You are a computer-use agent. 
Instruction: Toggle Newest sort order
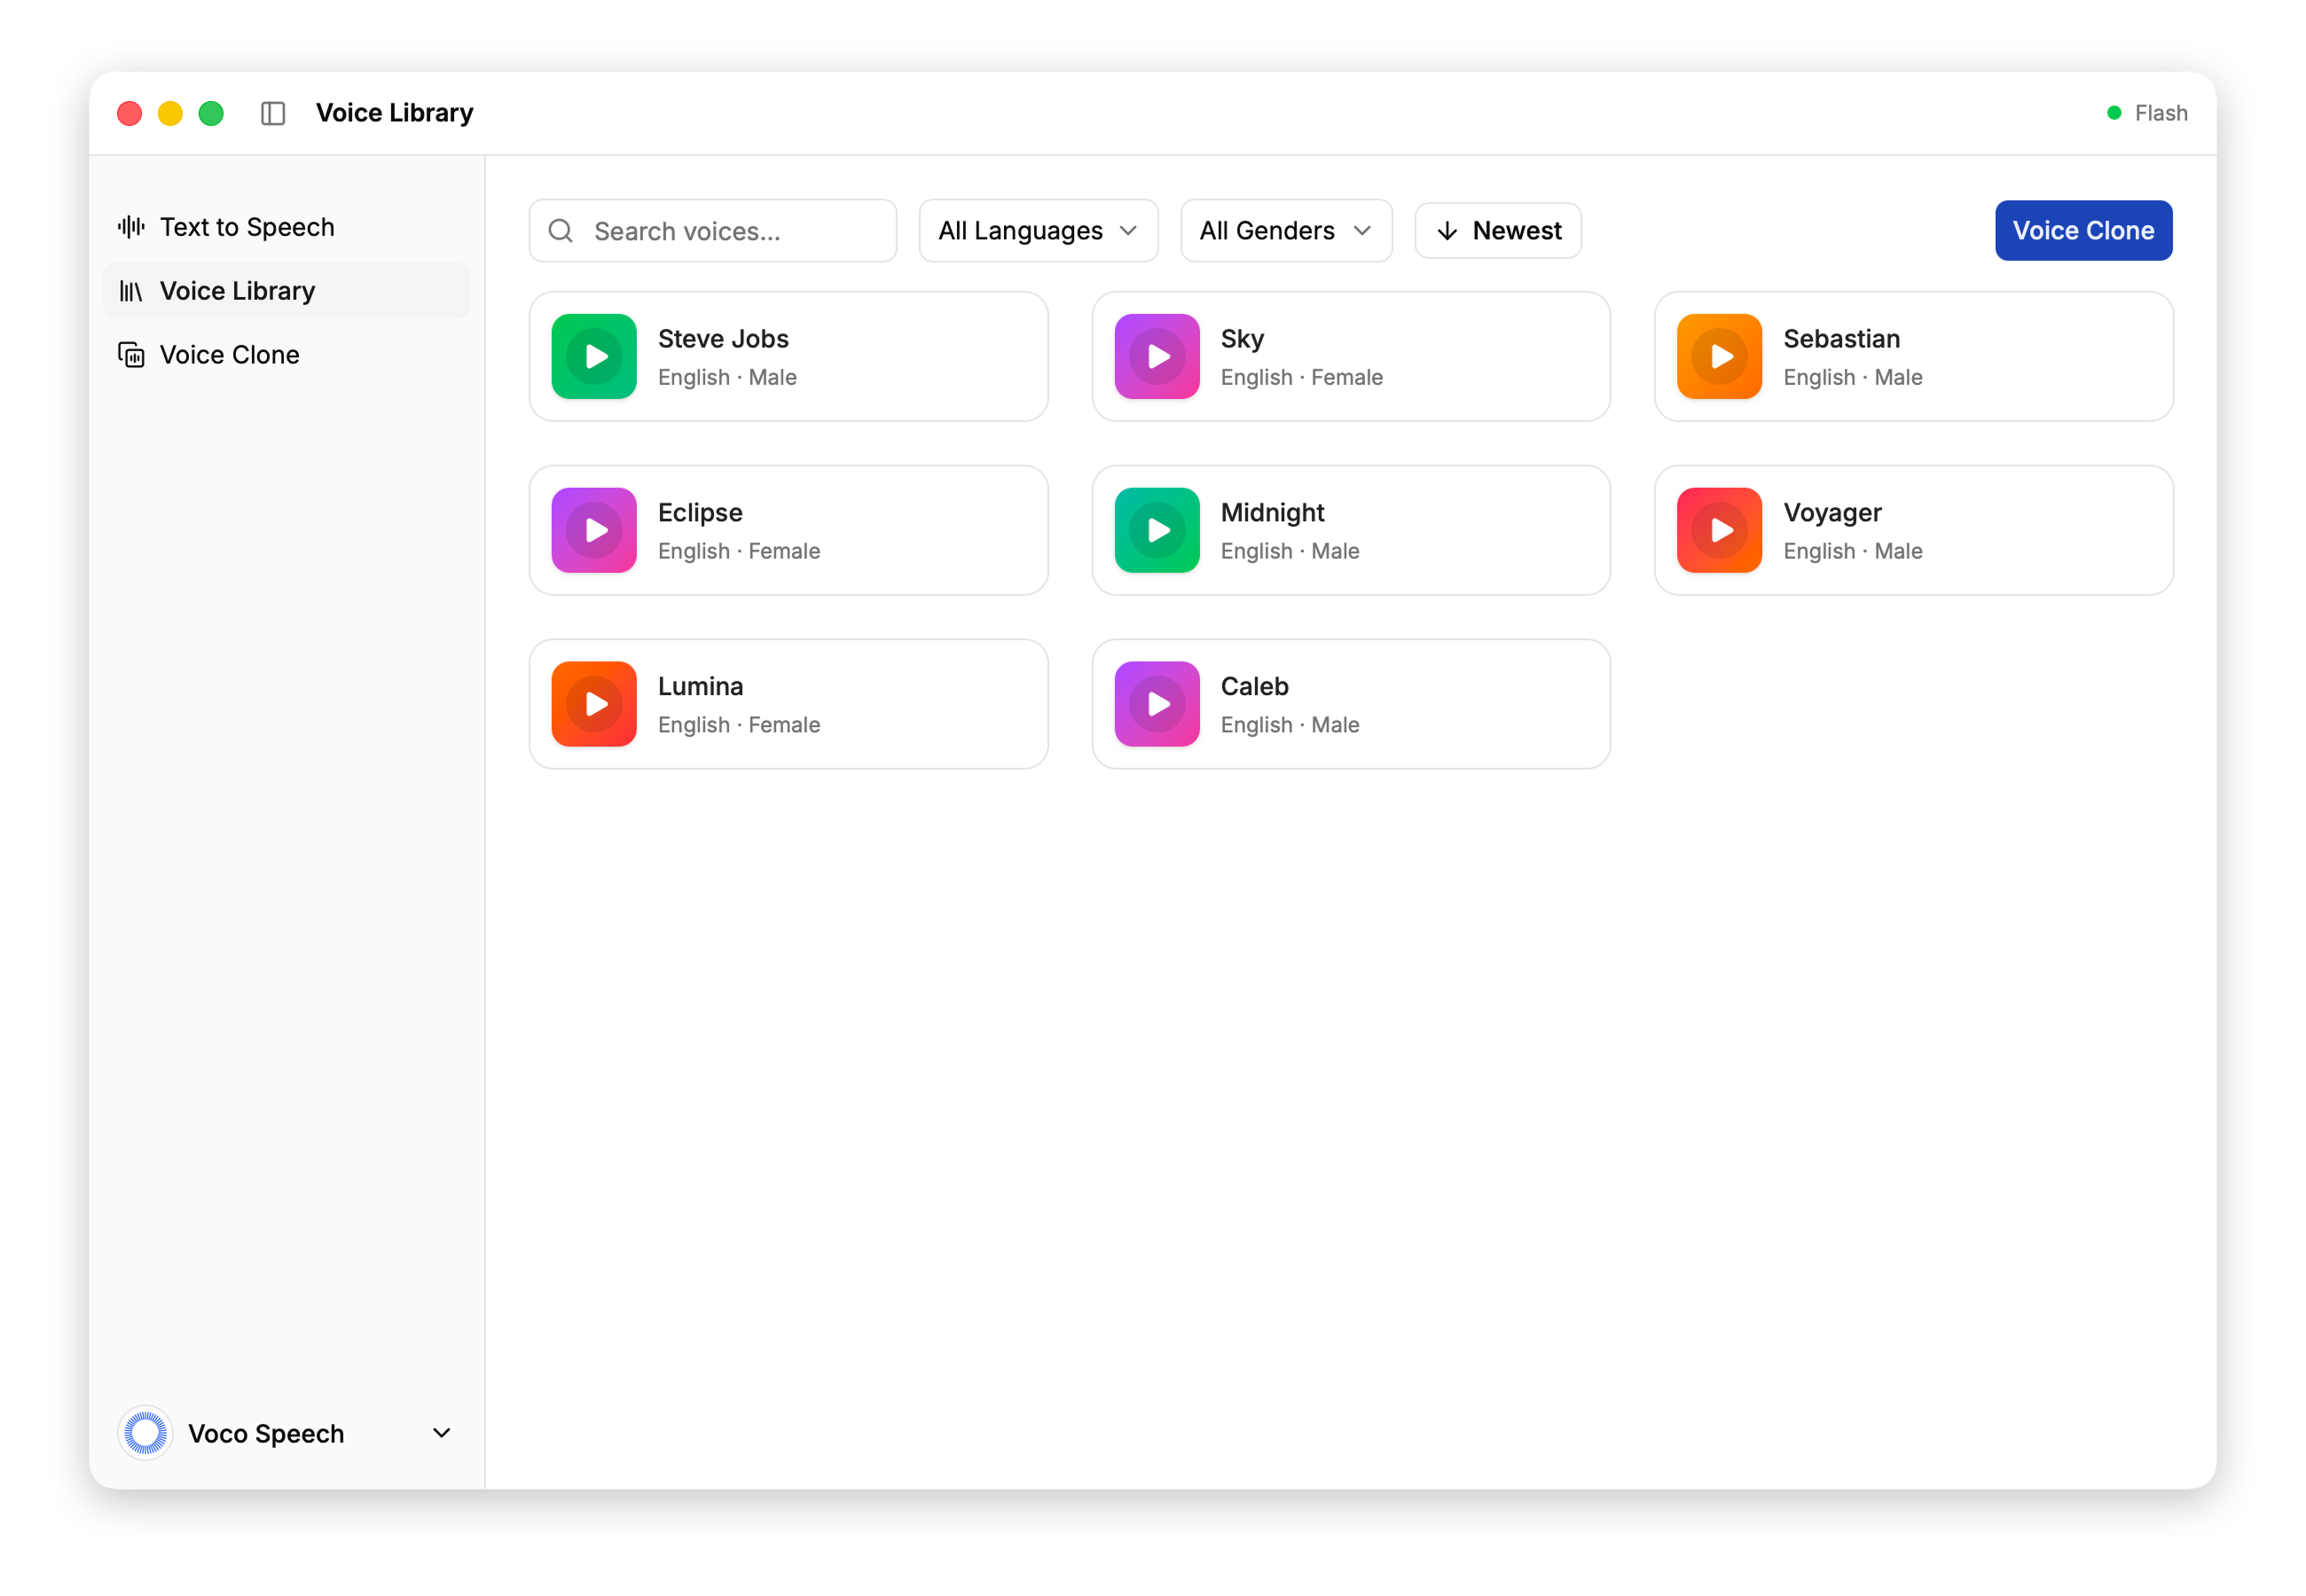point(1497,231)
